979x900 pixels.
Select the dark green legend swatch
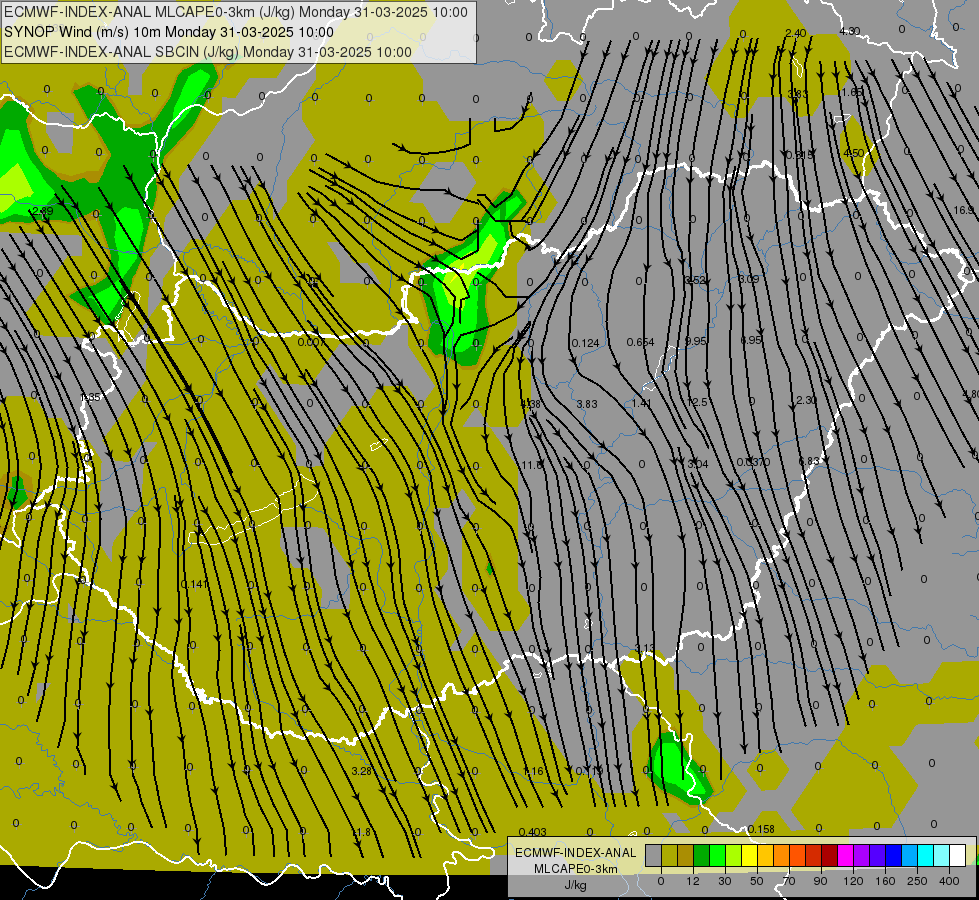click(x=702, y=856)
